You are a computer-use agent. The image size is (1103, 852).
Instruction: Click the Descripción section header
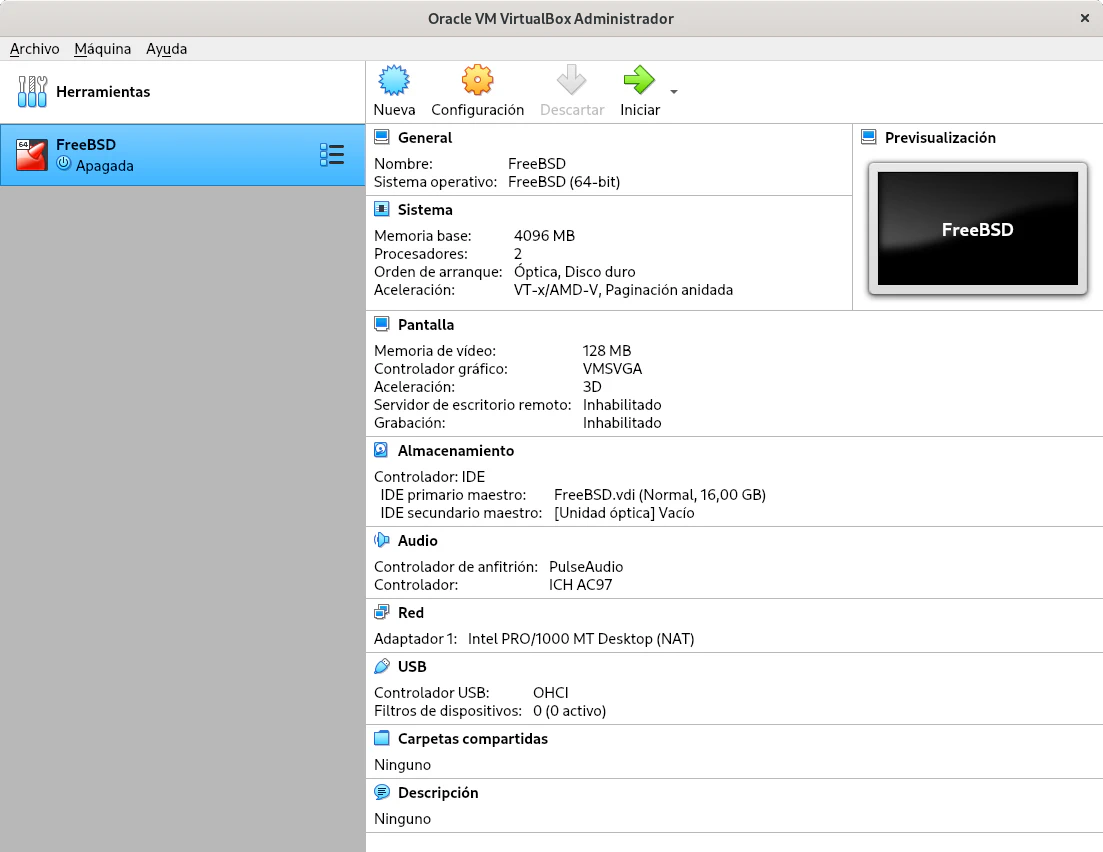click(438, 793)
